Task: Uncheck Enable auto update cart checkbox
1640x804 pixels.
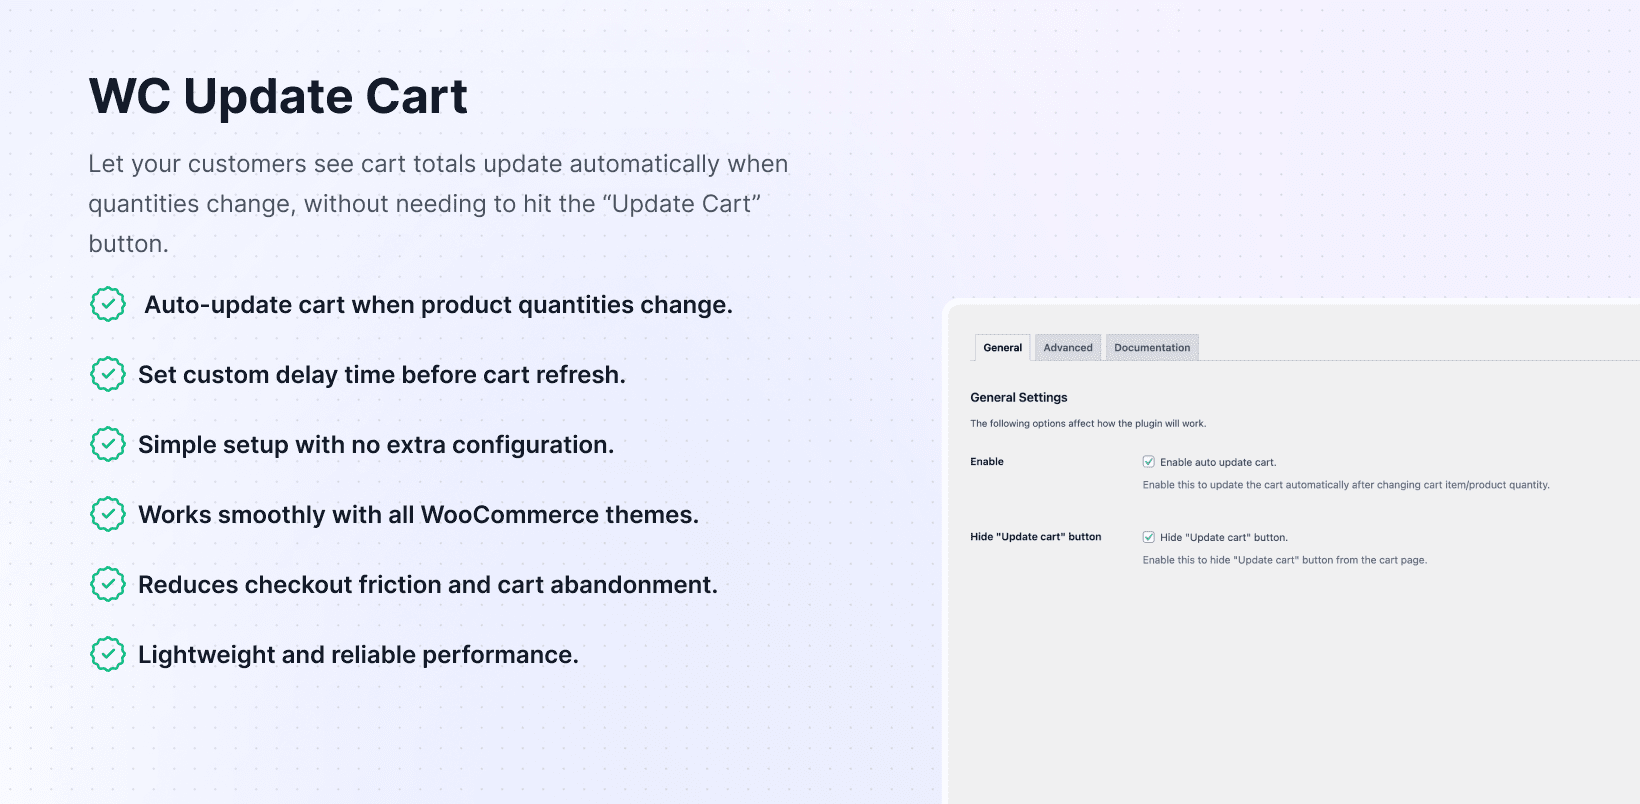Action: coord(1149,462)
